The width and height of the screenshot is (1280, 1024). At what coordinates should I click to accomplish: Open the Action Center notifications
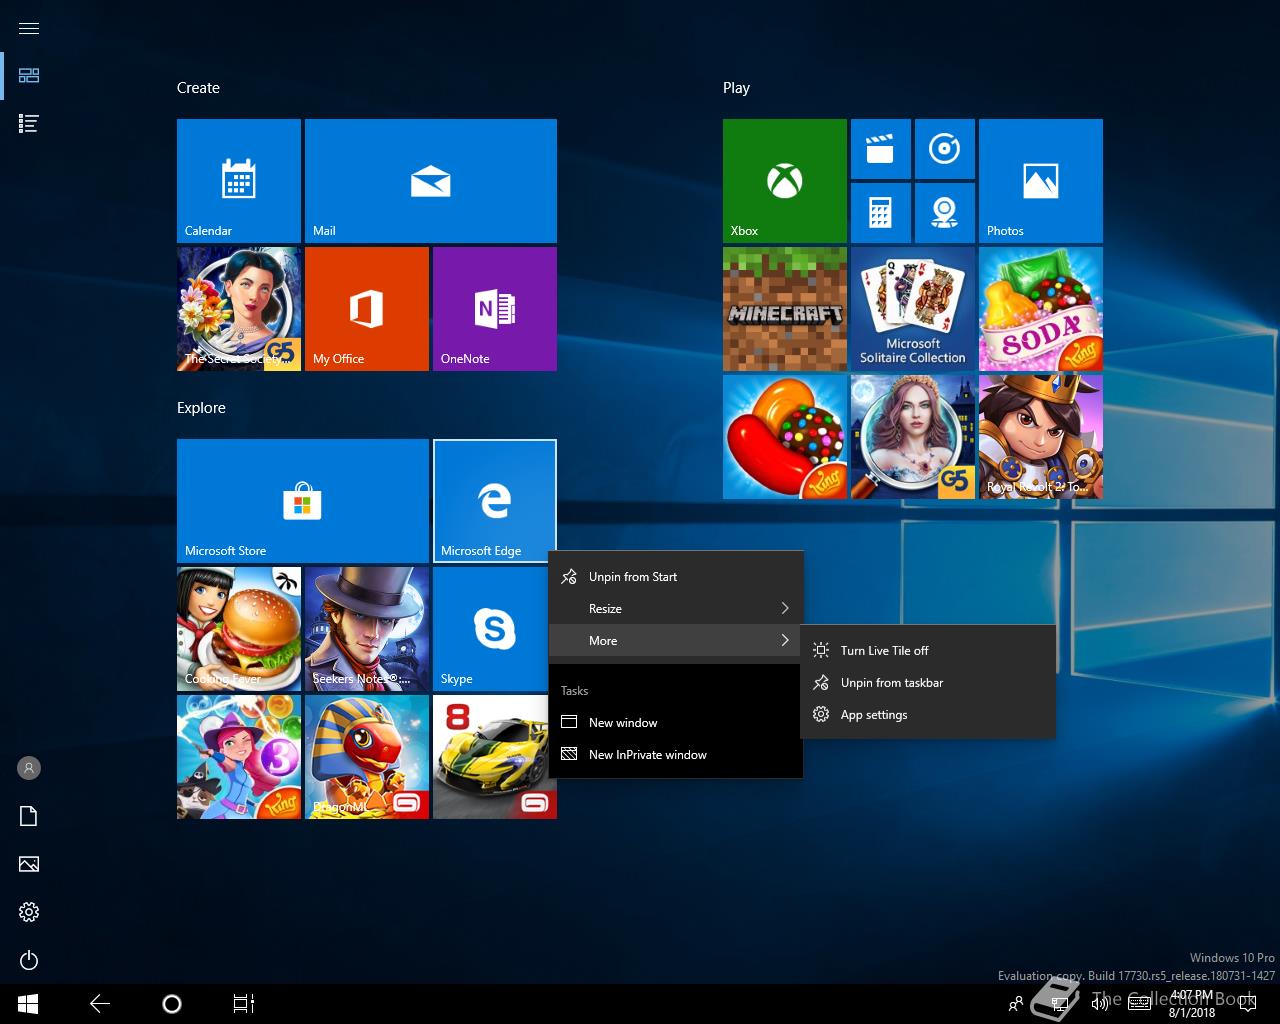click(1247, 1004)
